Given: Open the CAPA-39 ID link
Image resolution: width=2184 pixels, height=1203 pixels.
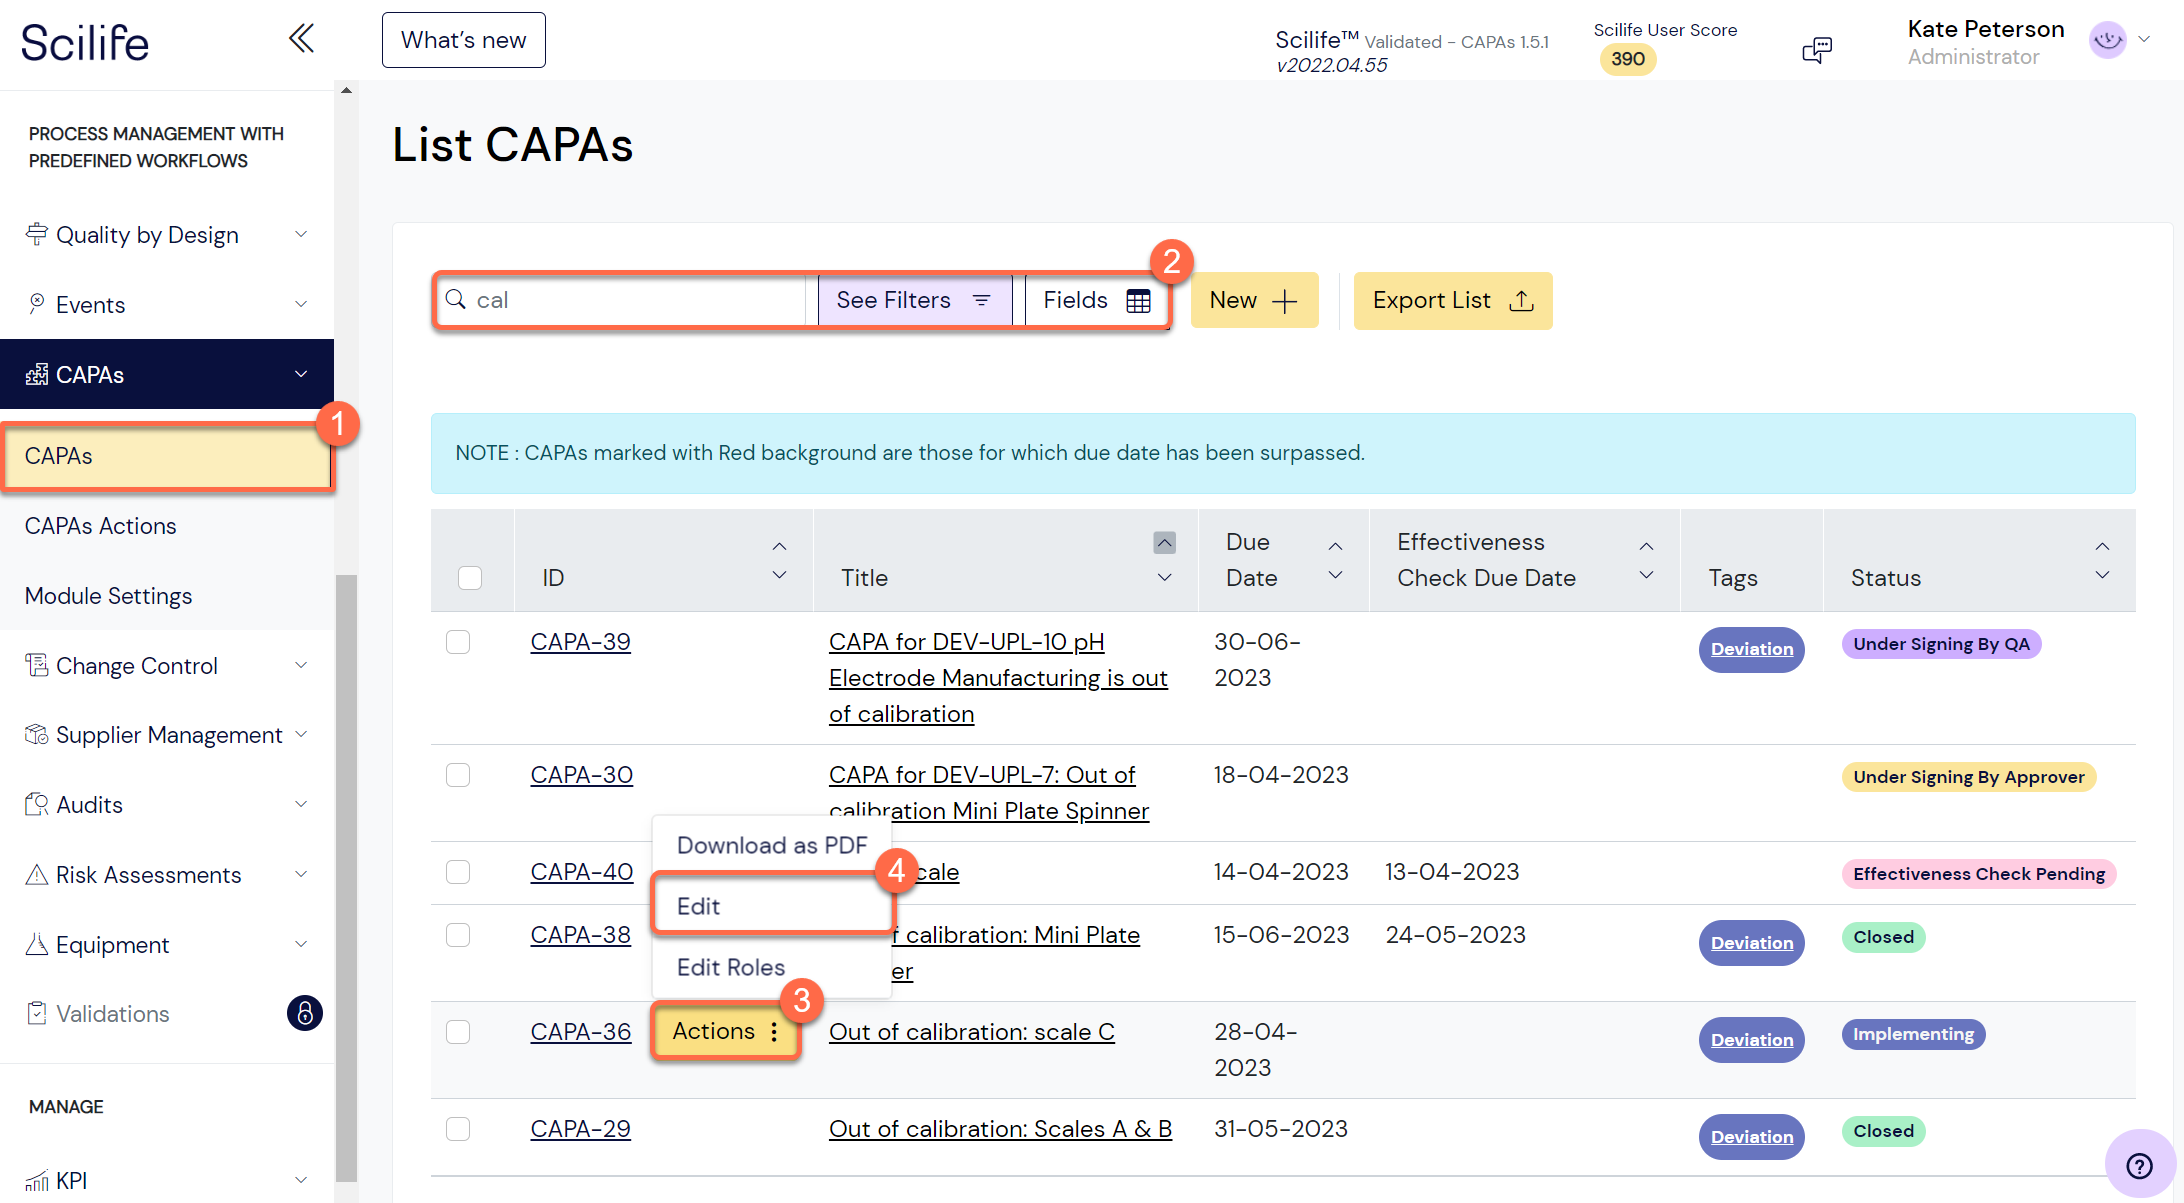Looking at the screenshot, I should 580,642.
